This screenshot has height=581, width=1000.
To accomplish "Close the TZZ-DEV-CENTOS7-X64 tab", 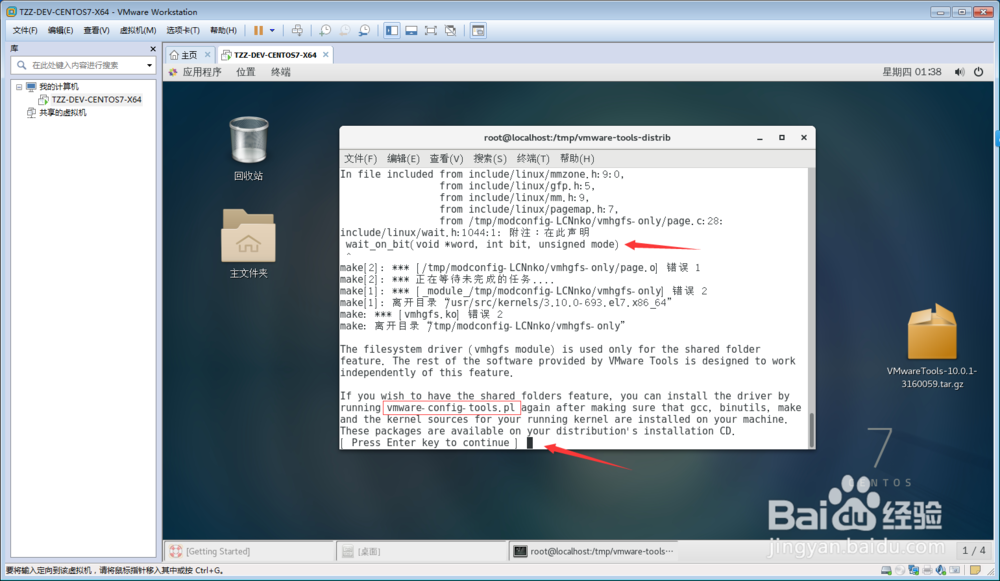I will [326, 55].
